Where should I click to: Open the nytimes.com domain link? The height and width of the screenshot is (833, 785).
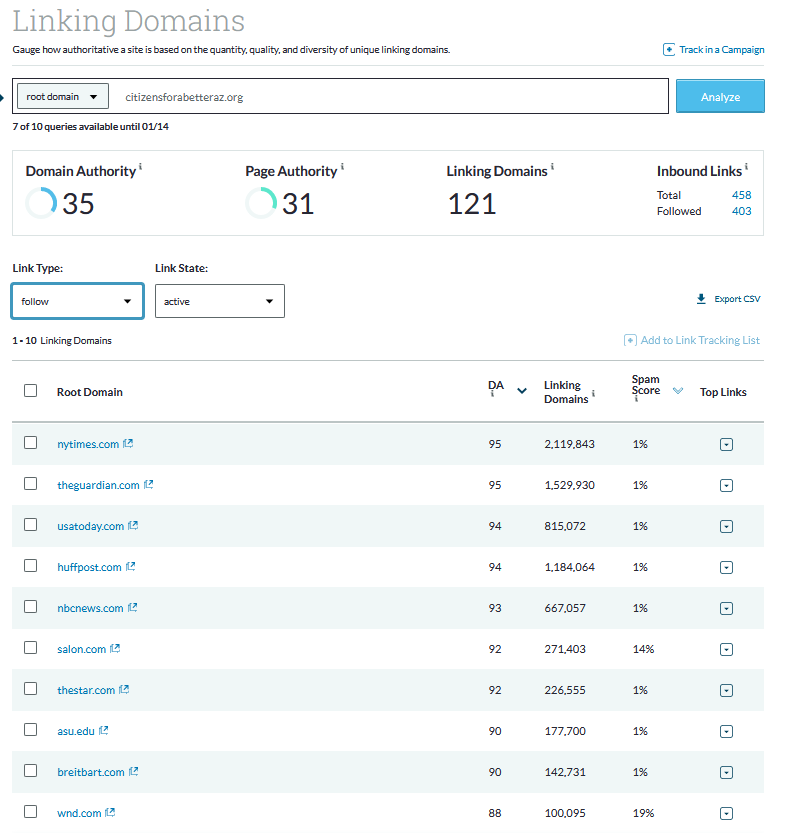pyautogui.click(x=88, y=444)
